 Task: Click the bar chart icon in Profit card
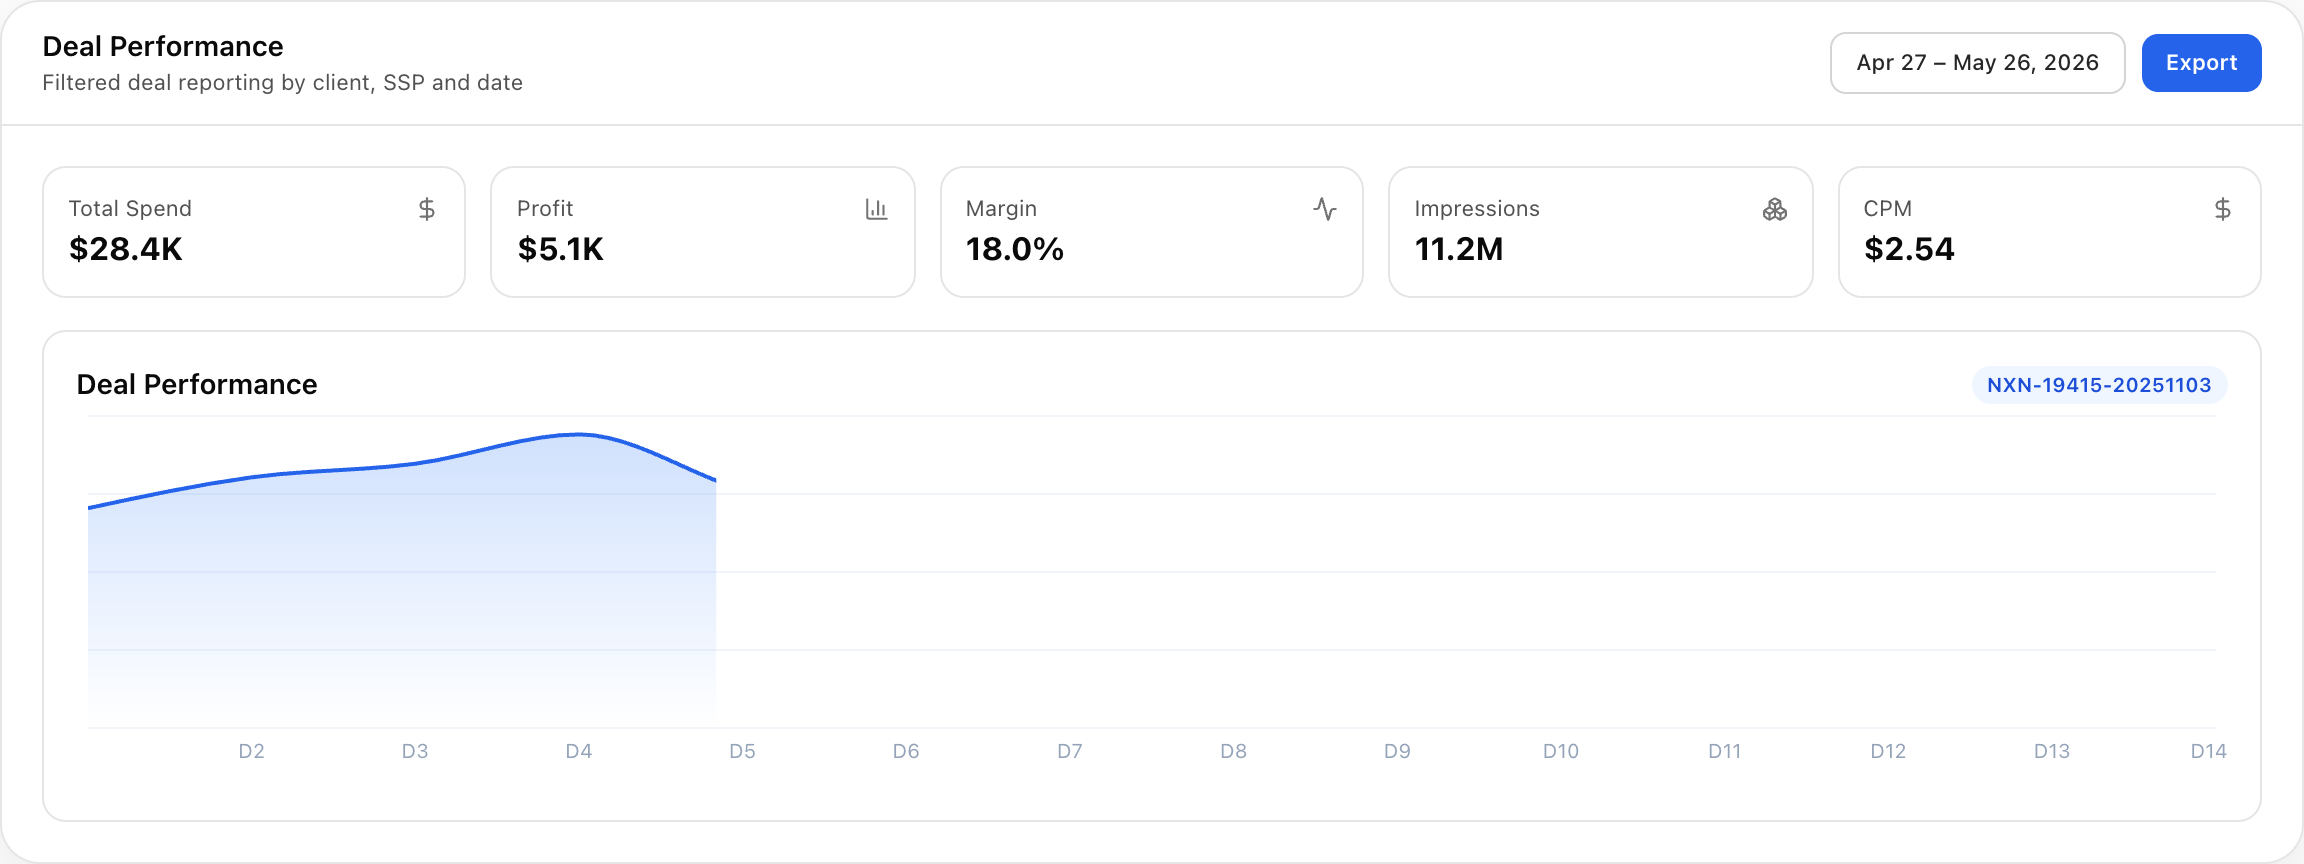[x=876, y=209]
